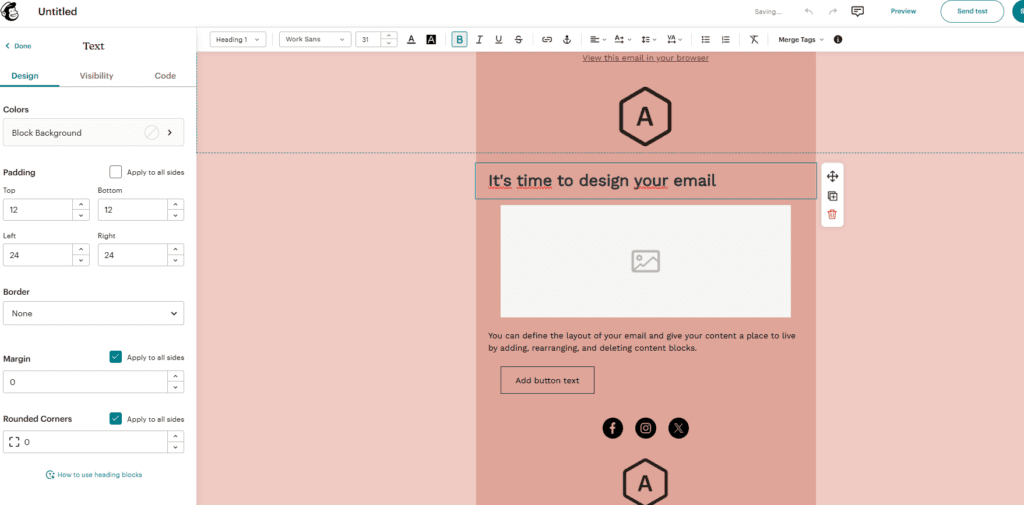The width and height of the screenshot is (1024, 505).
Task: Open the Work Sans font dropdown
Action: pos(315,40)
